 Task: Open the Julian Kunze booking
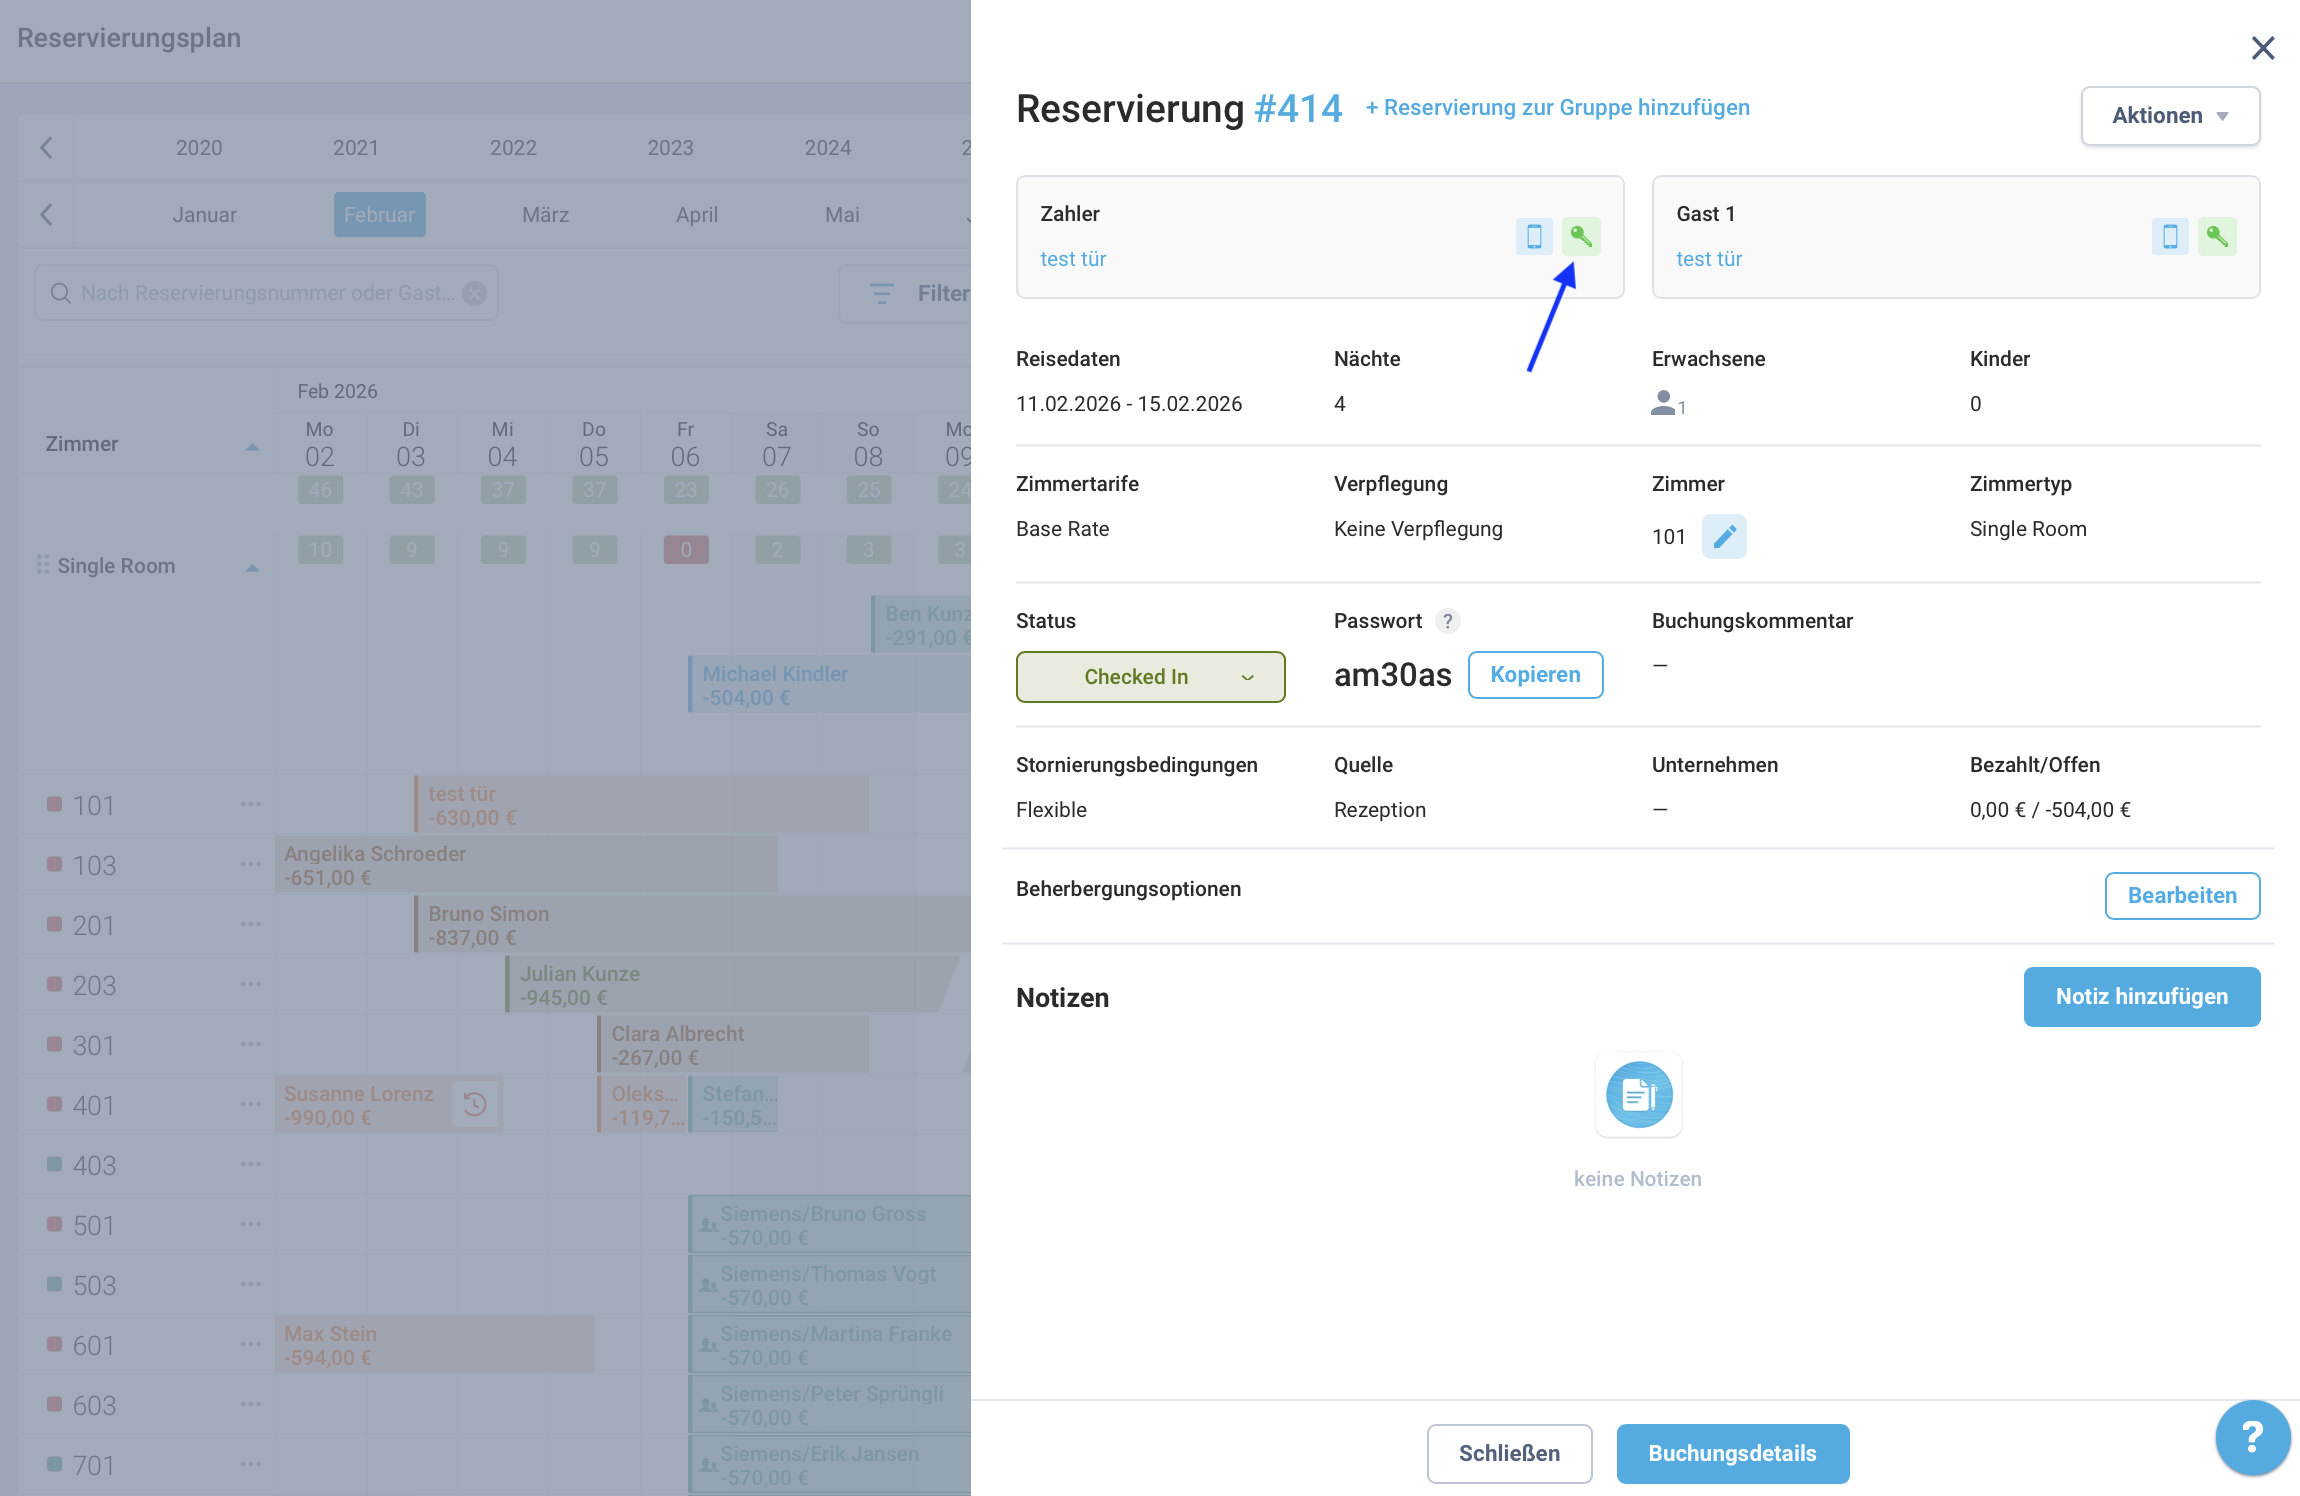pyautogui.click(x=730, y=984)
